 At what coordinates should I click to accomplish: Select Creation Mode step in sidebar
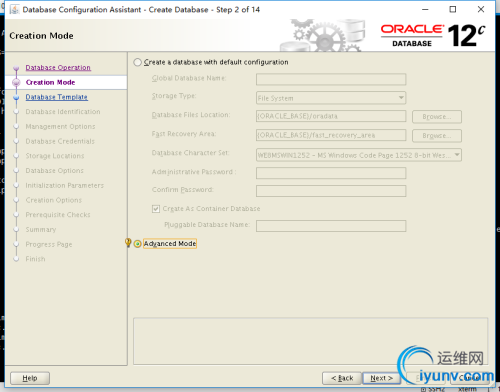coord(51,82)
